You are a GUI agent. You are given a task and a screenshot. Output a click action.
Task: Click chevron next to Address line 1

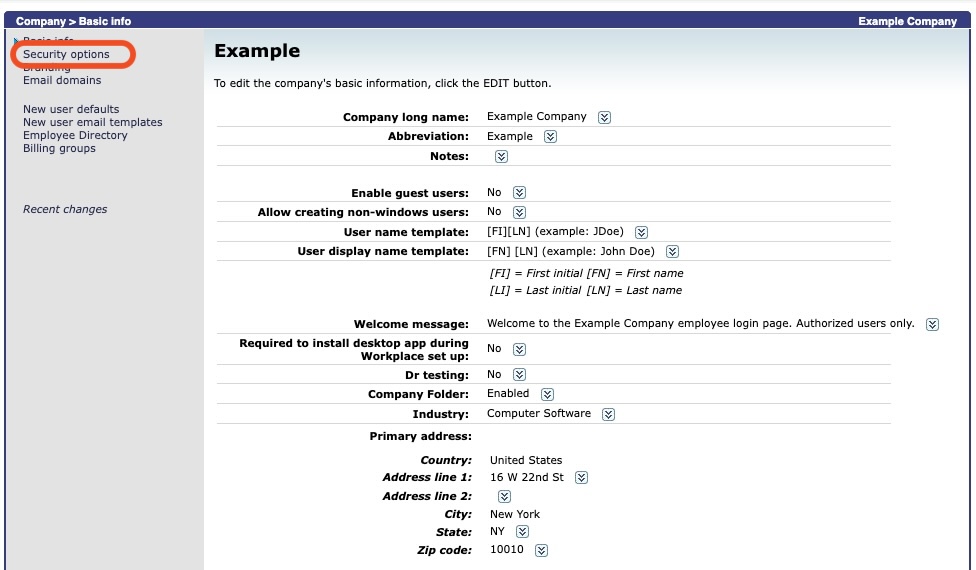click(581, 477)
